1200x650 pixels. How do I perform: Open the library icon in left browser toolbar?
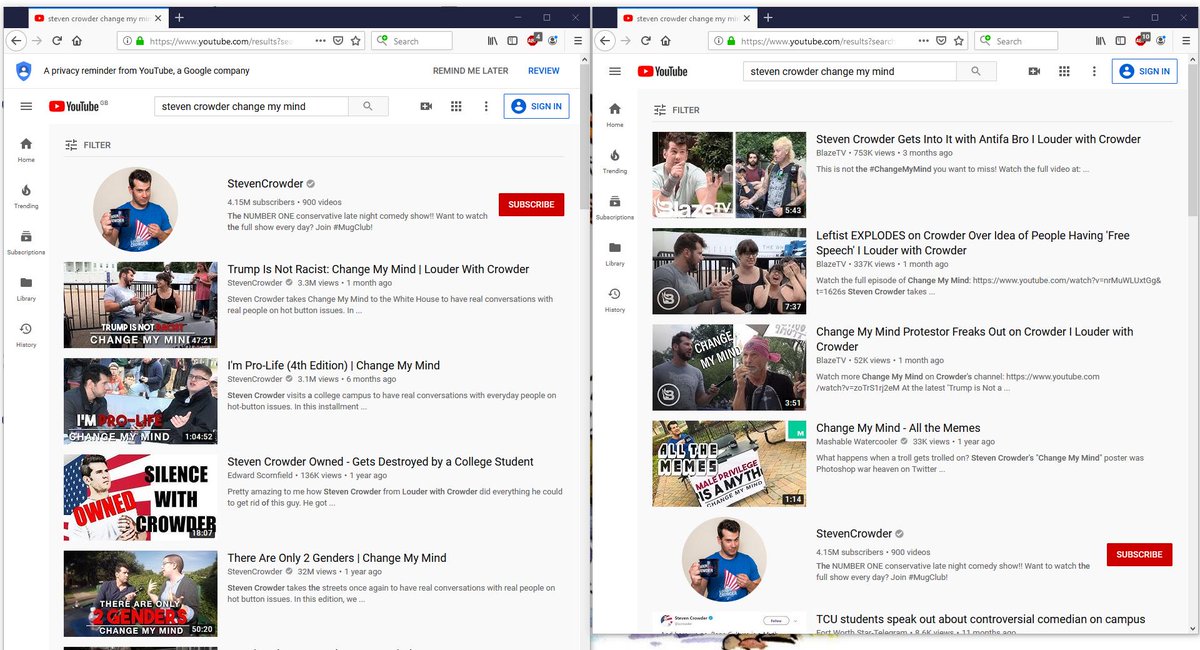point(493,41)
